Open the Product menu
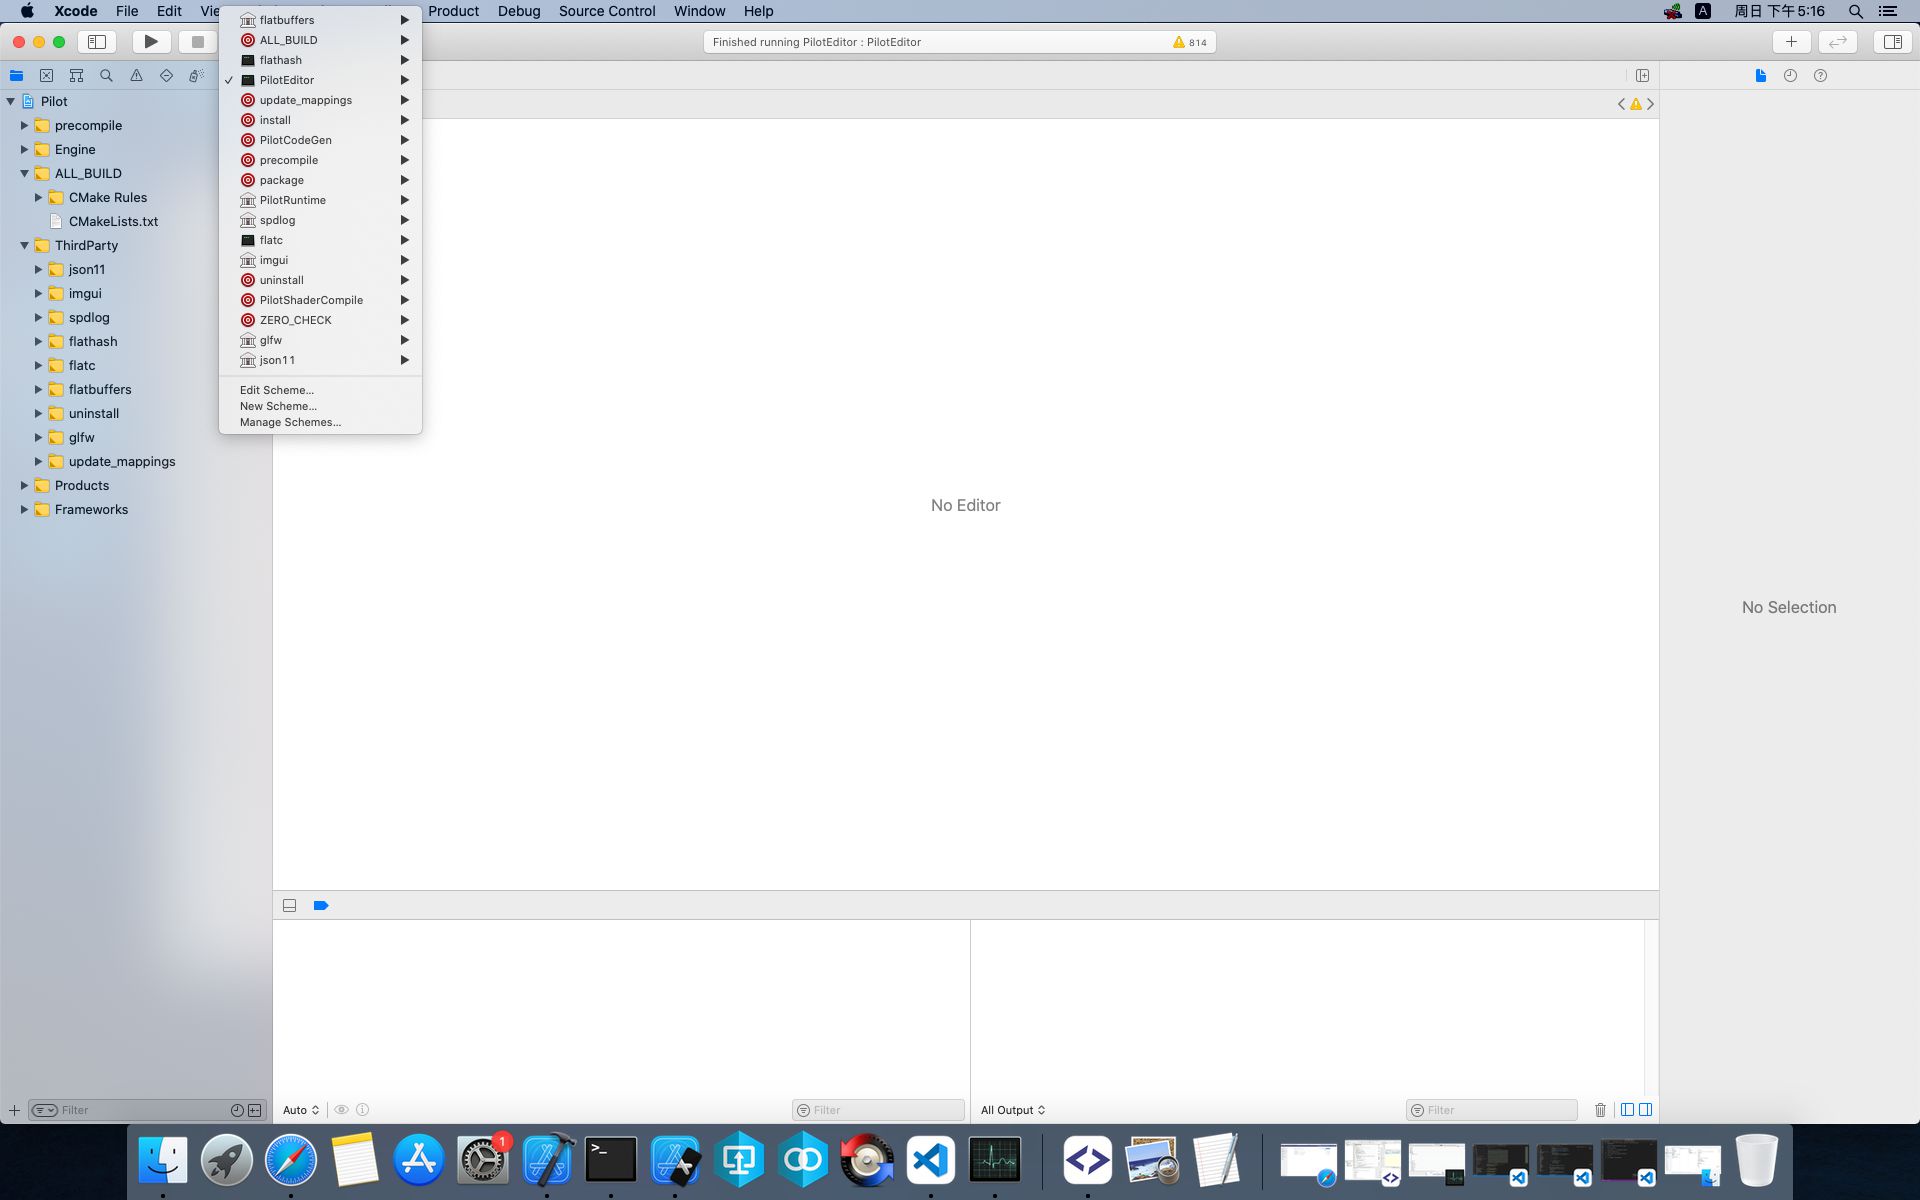Viewport: 1920px width, 1200px height. click(453, 11)
